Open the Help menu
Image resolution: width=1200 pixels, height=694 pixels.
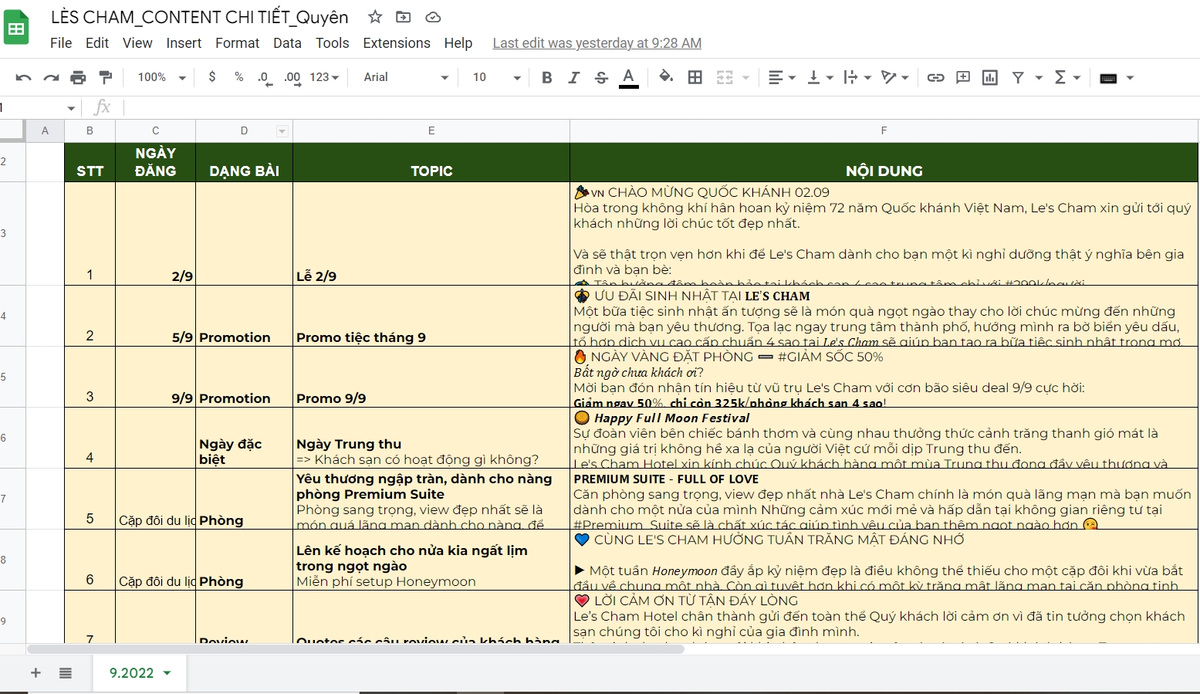(x=458, y=43)
